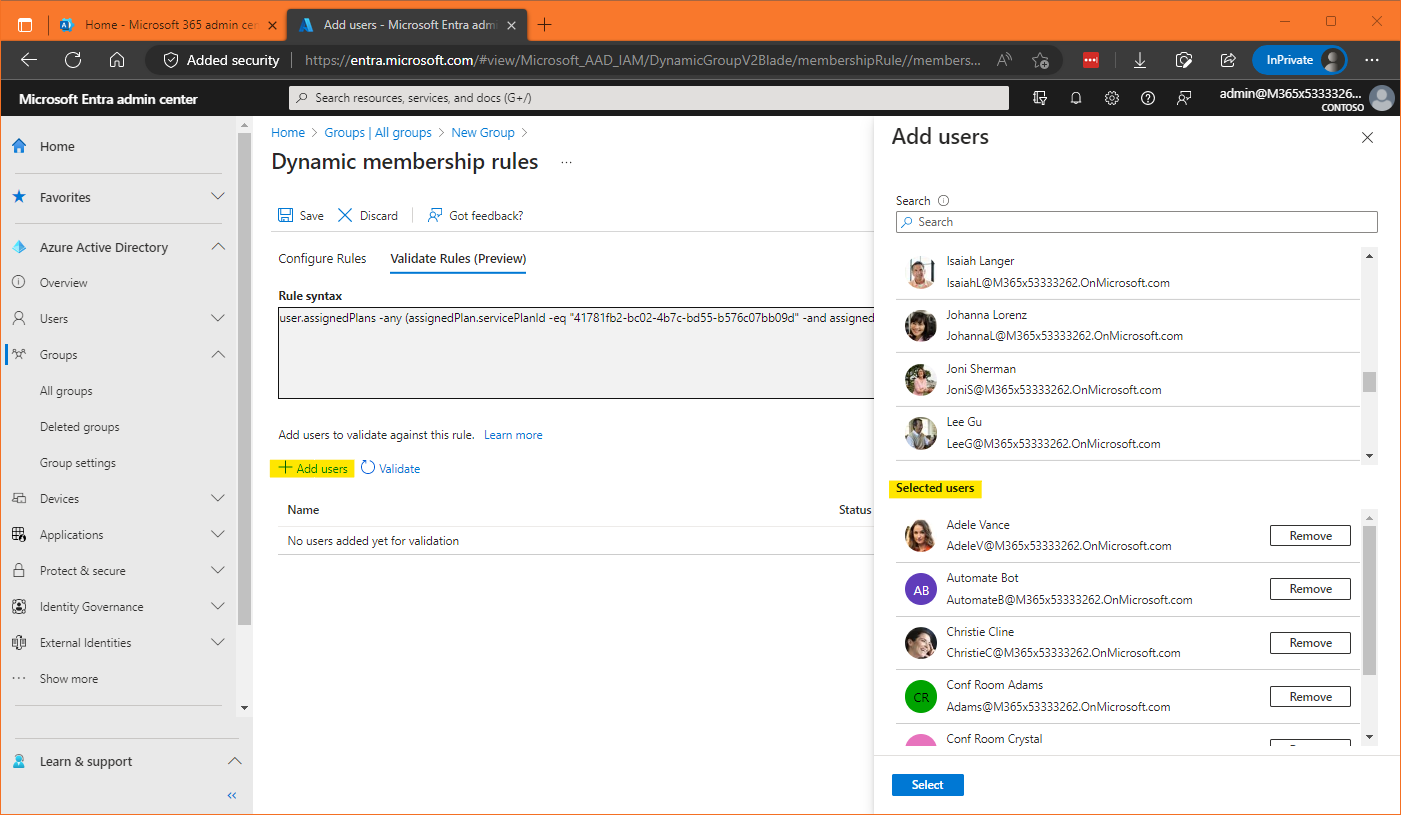Click the Add users button
The width and height of the screenshot is (1401, 815).
313,468
